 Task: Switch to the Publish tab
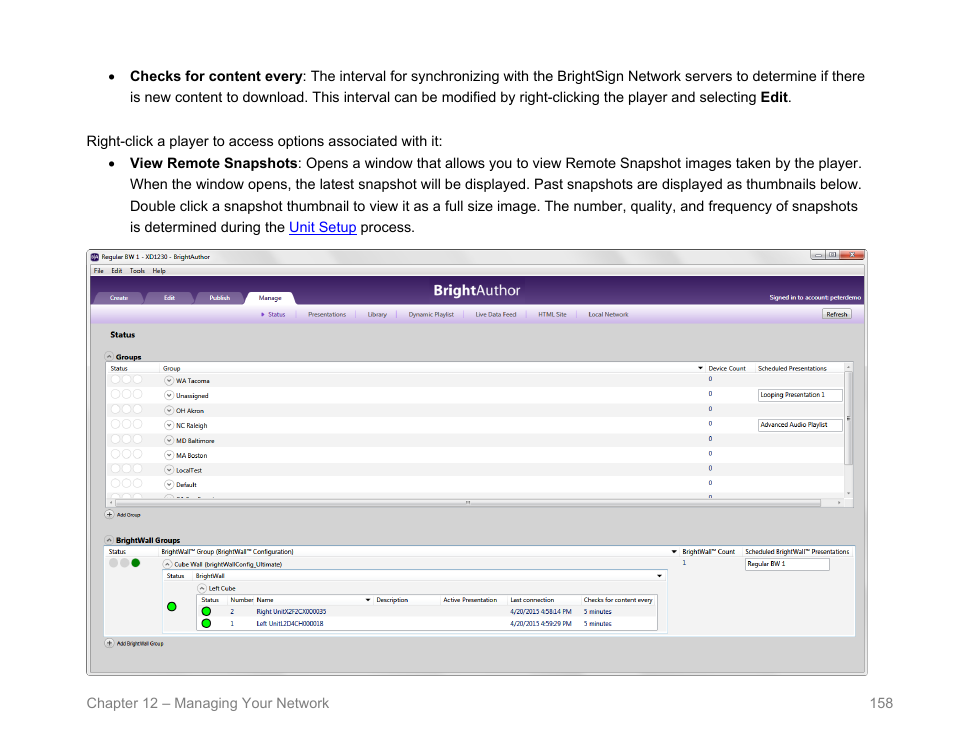pos(220,298)
